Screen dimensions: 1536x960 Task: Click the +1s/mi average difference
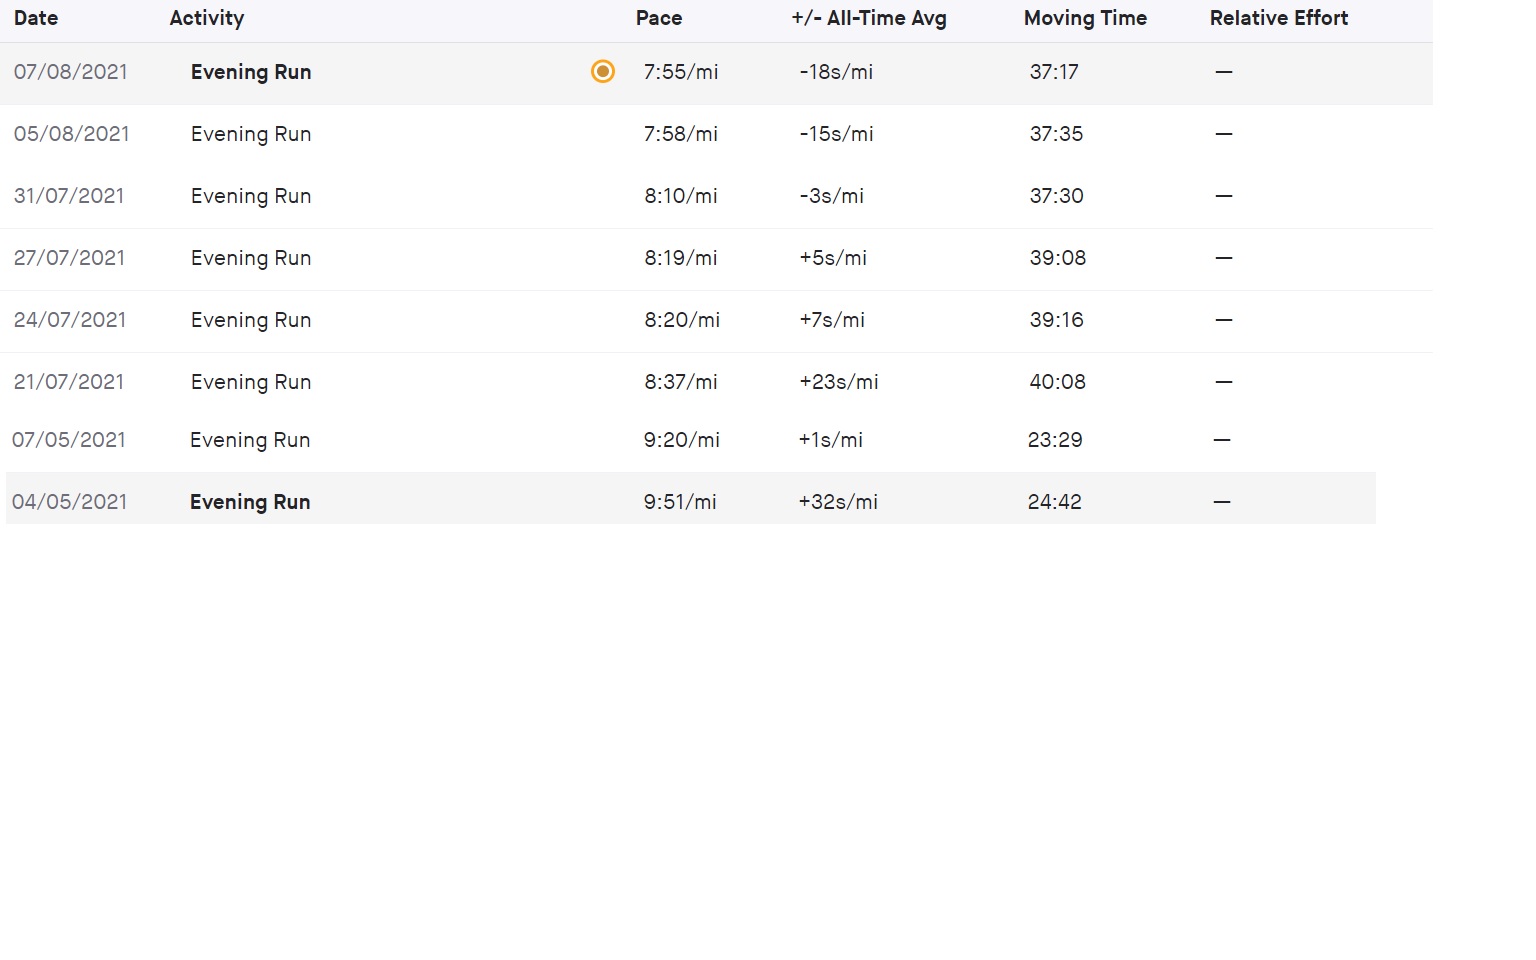coord(830,440)
